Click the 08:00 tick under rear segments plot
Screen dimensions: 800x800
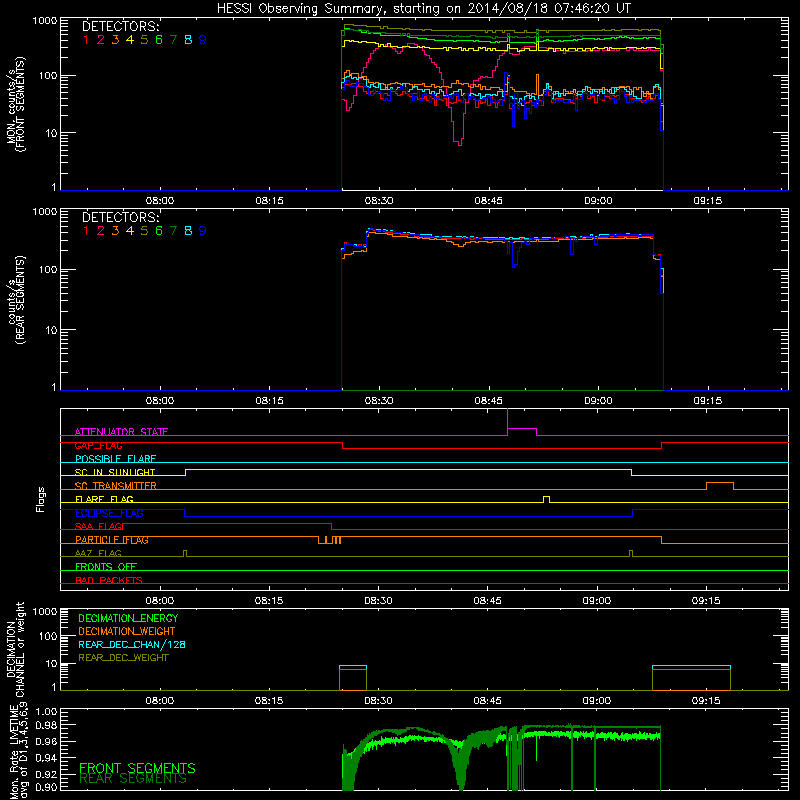[x=160, y=401]
